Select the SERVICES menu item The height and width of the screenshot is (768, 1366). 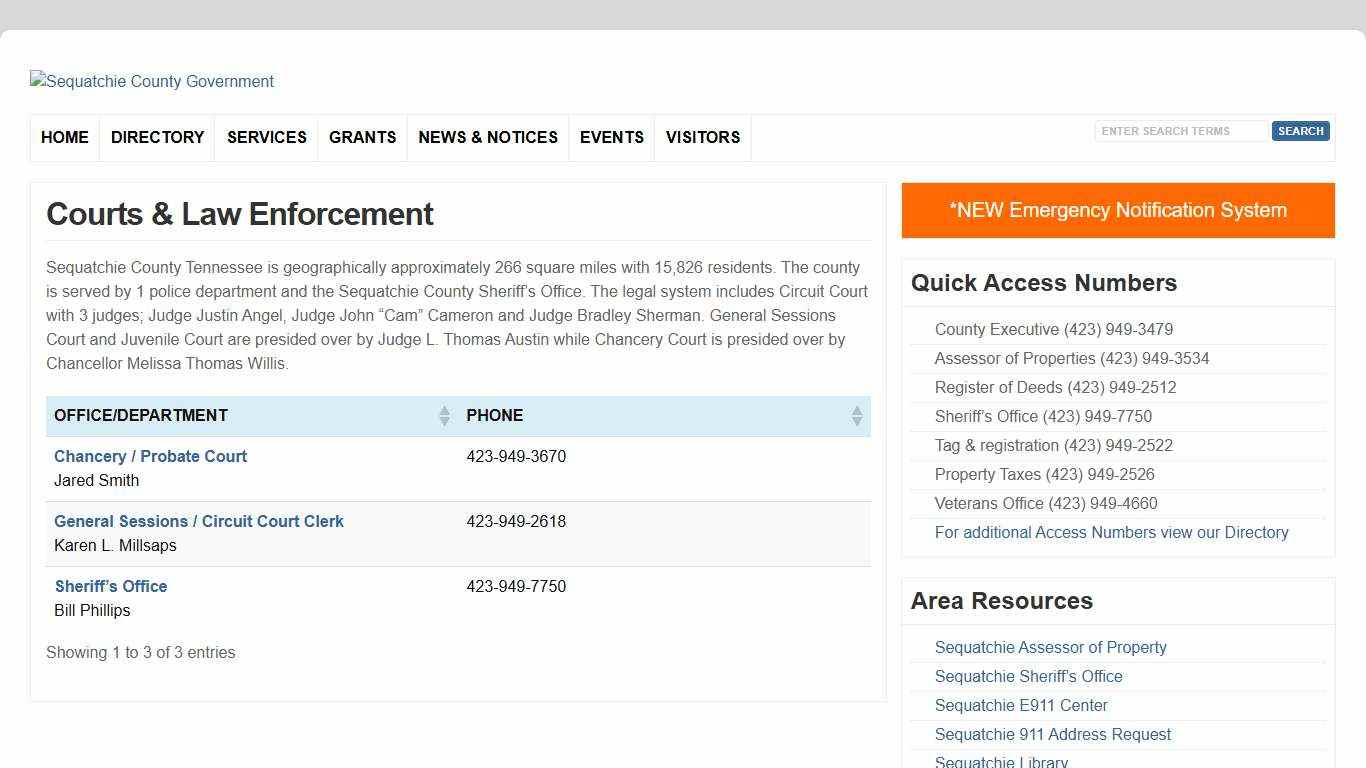point(266,137)
